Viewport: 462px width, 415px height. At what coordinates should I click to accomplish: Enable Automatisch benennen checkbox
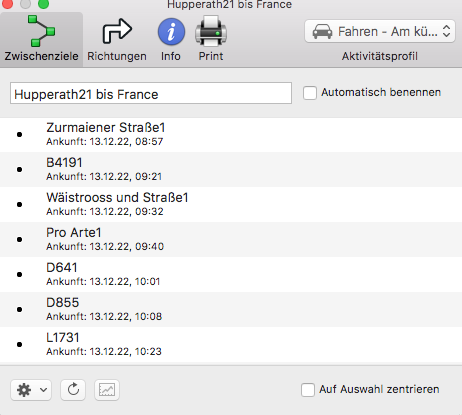tap(310, 93)
